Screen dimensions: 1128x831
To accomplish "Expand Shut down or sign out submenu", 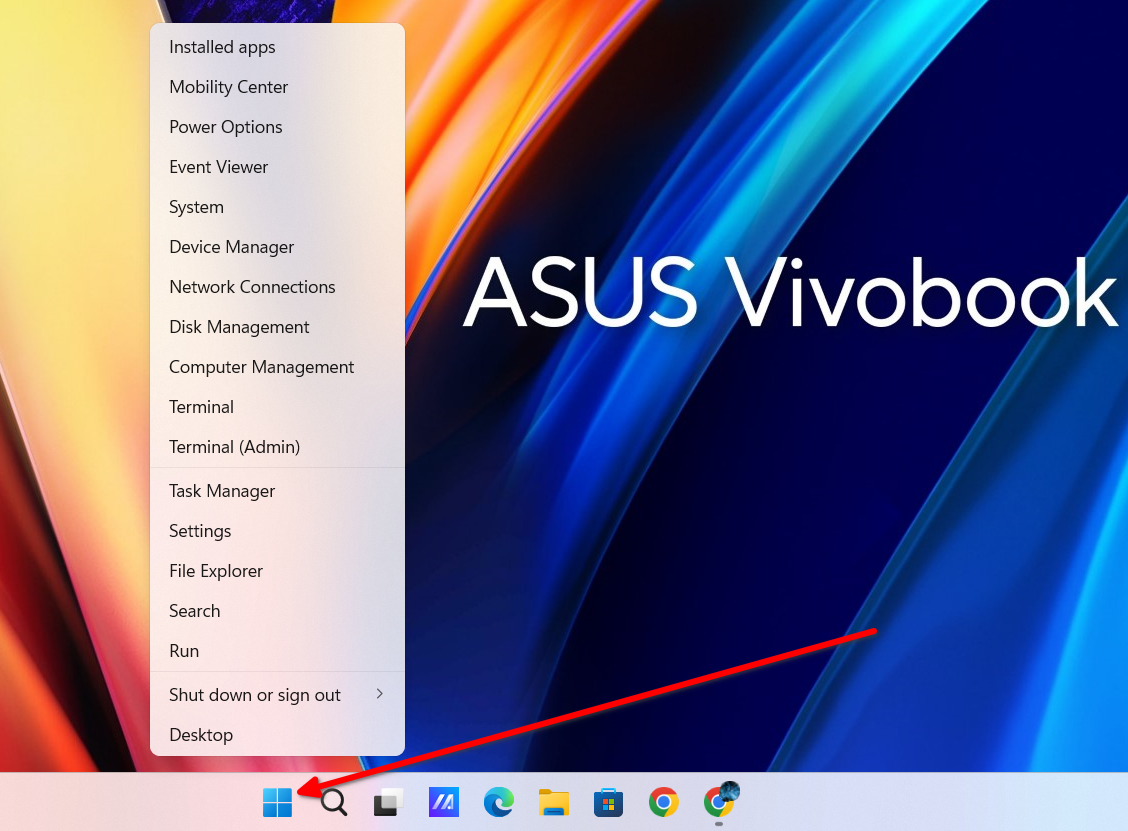I will click(277, 695).
